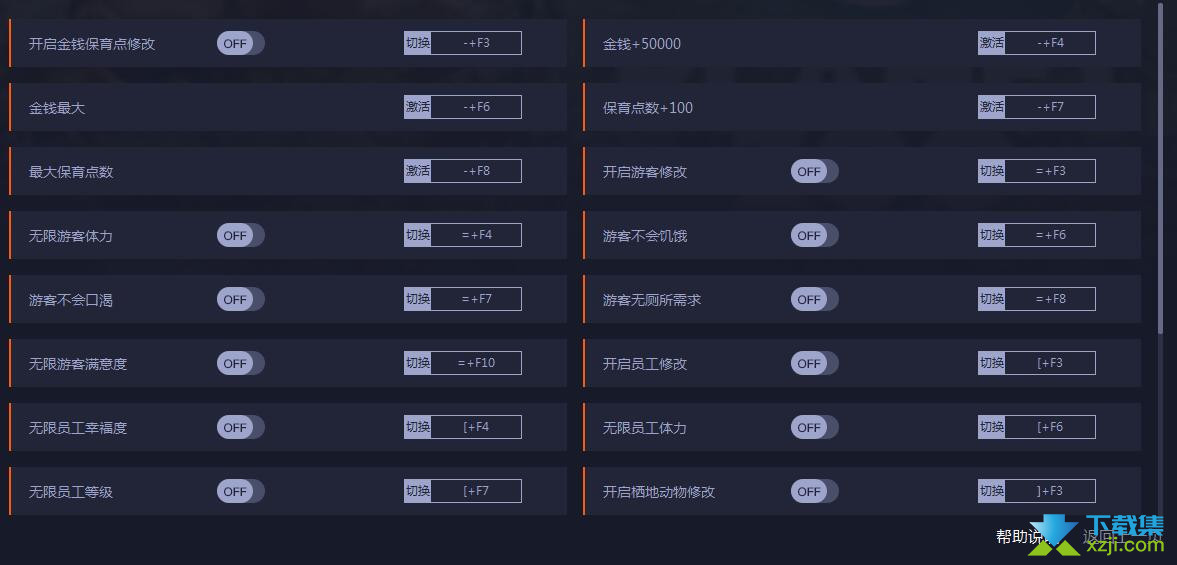
Task: Switch on 无限员工等级 toggle
Action: tap(240, 491)
